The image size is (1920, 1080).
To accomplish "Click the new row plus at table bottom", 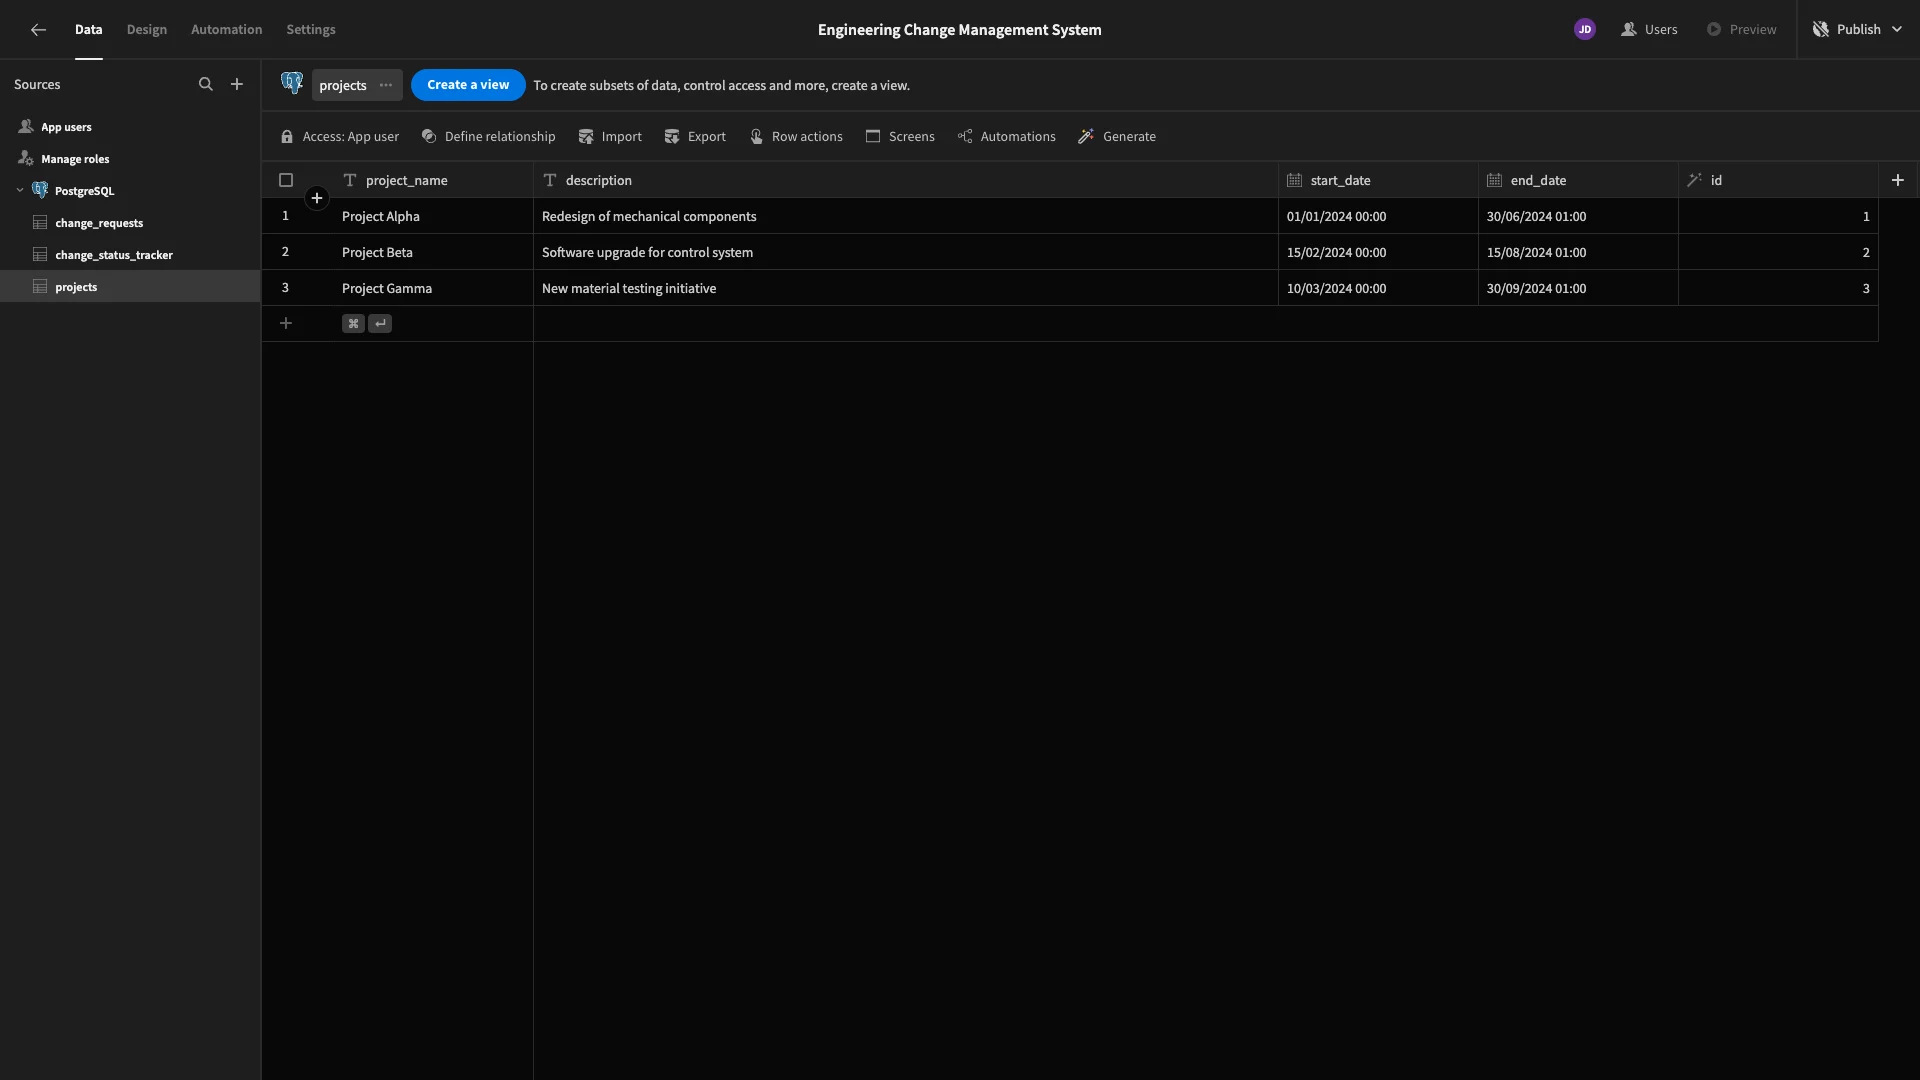I will coord(286,323).
